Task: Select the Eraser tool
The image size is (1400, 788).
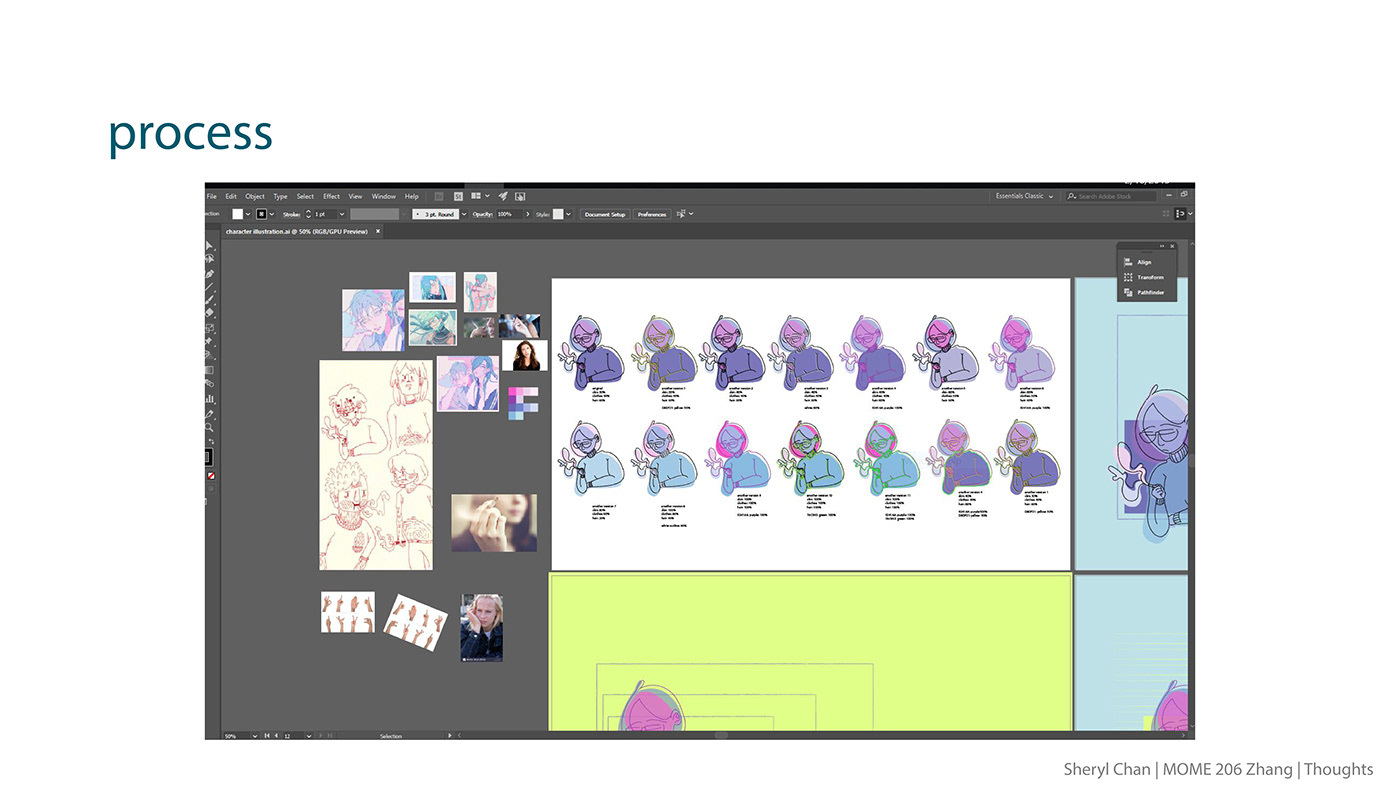Action: (209, 312)
